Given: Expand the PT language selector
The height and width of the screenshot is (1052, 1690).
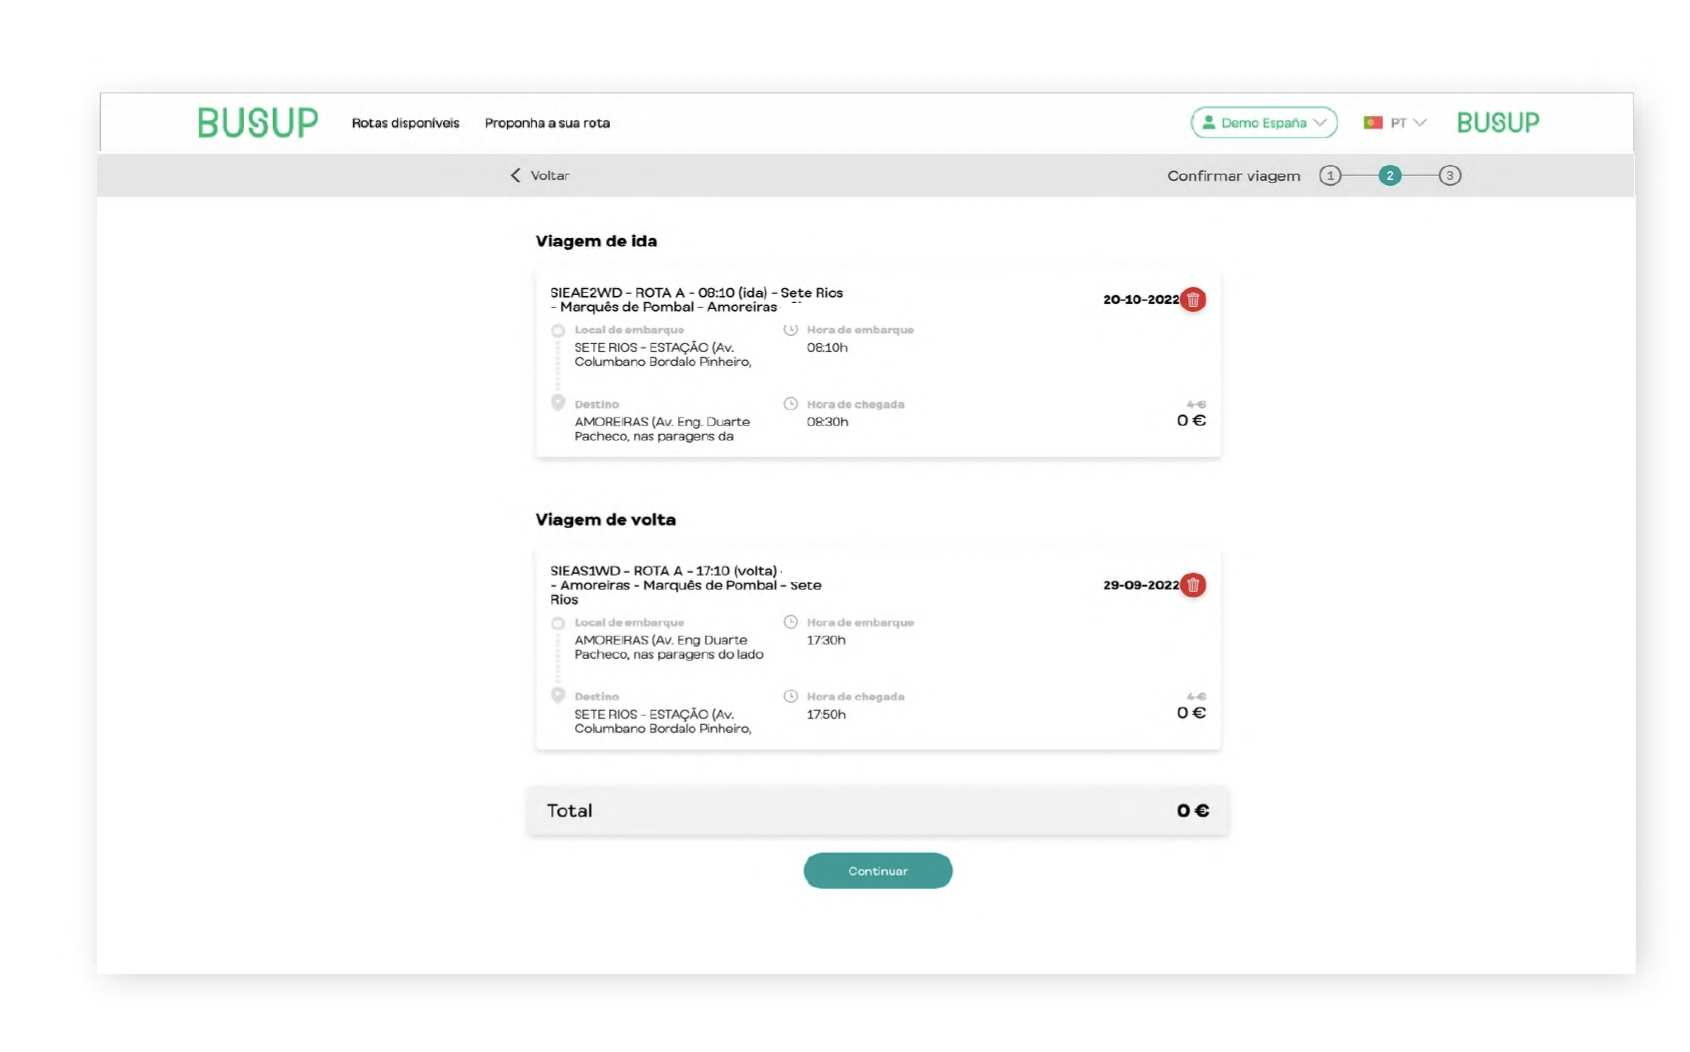Looking at the screenshot, I should 1396,123.
